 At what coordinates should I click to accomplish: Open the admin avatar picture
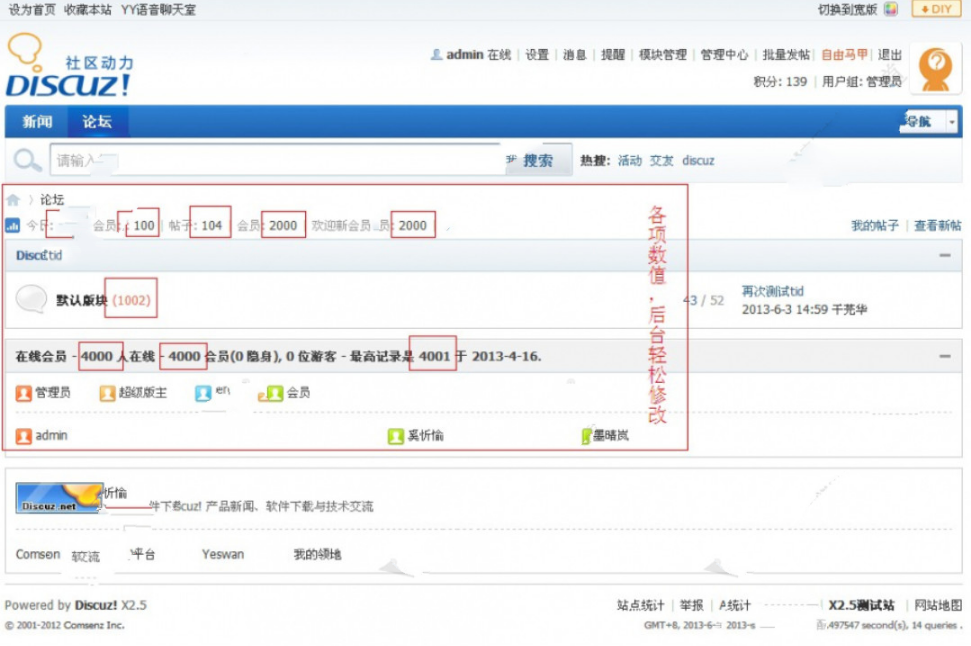pyautogui.click(x=935, y=70)
